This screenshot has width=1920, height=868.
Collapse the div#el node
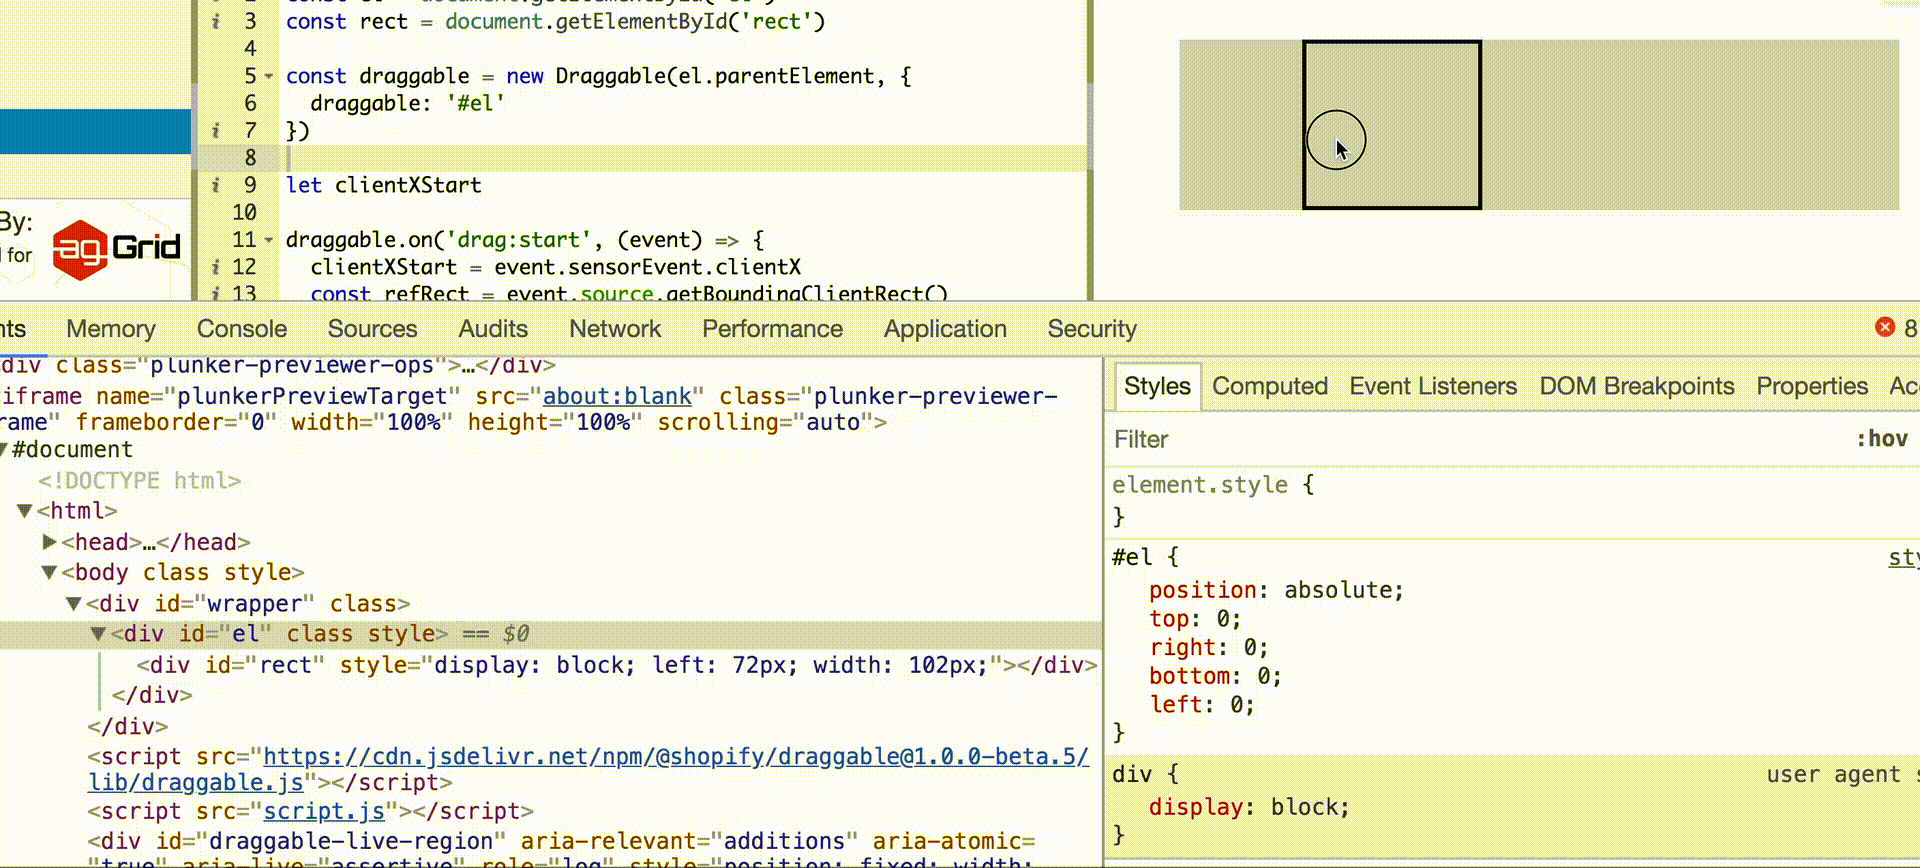coord(98,633)
